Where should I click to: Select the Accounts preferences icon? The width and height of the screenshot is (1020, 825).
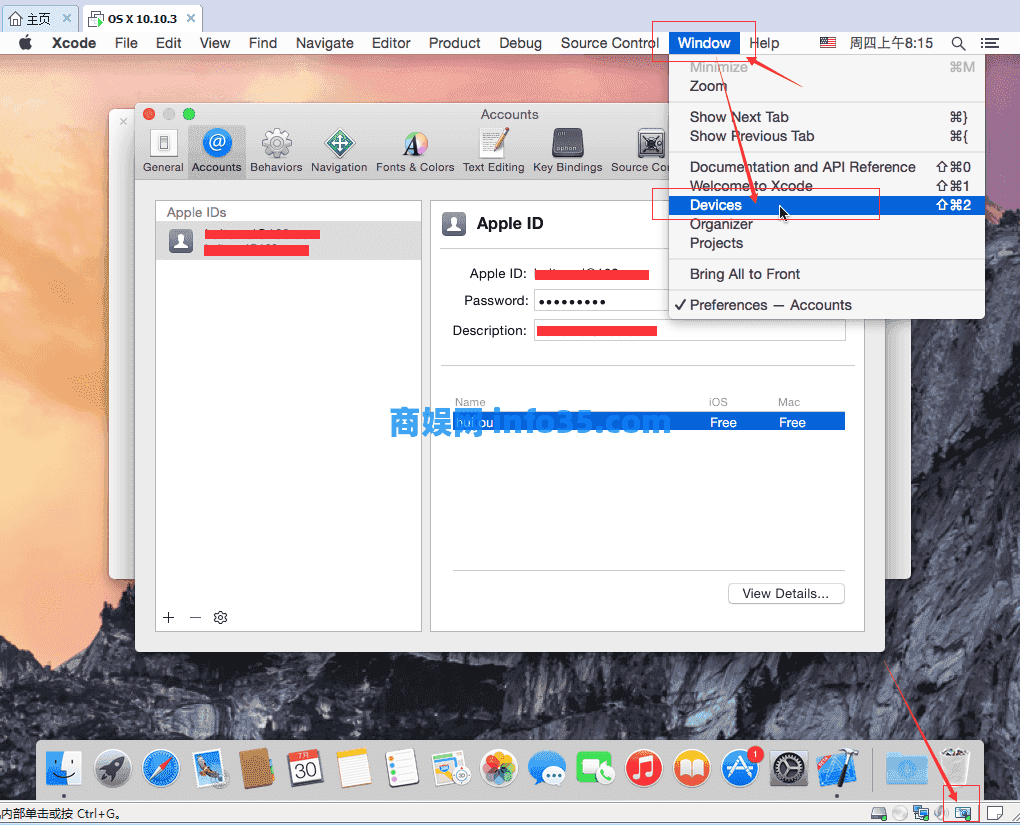click(x=217, y=151)
